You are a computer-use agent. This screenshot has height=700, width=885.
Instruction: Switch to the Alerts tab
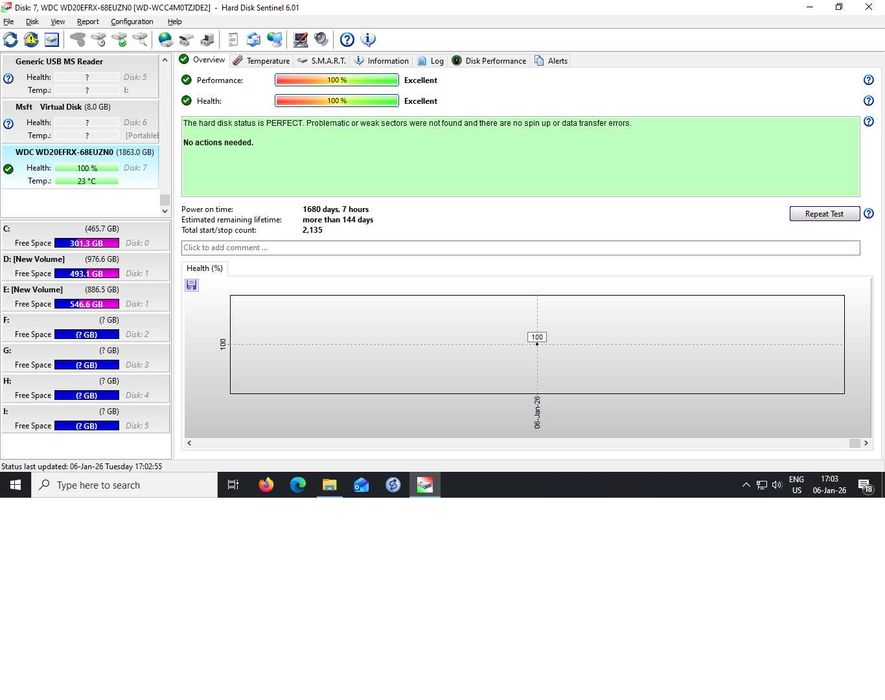550,60
